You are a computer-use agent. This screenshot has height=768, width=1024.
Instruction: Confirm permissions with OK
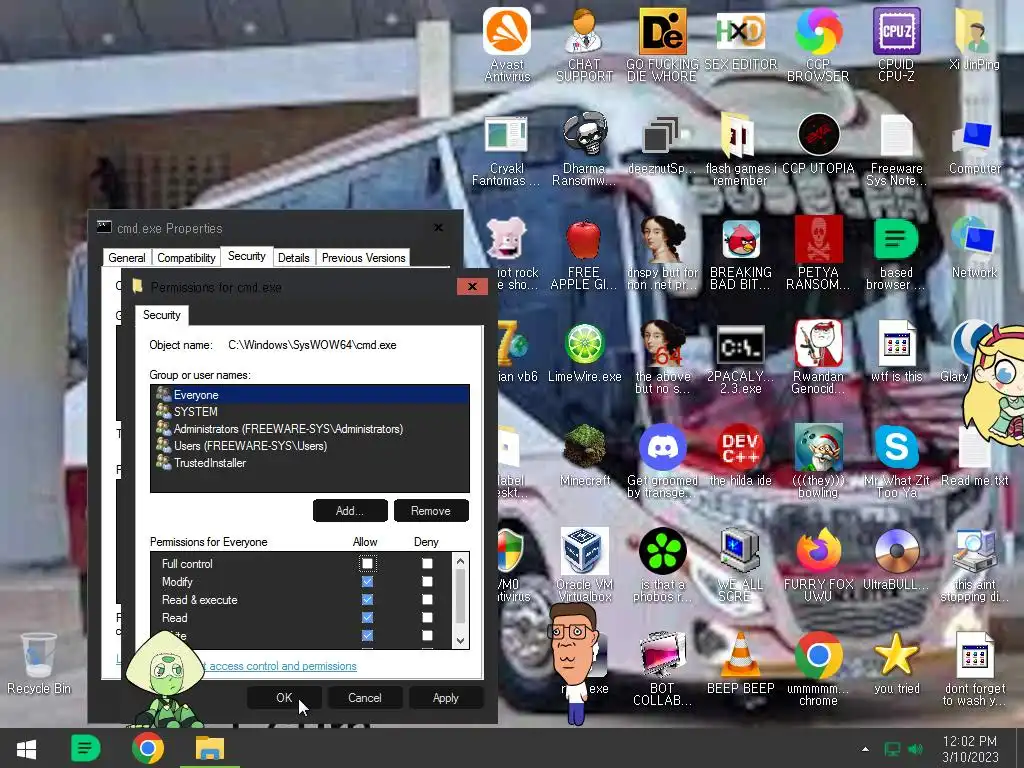[x=283, y=697]
